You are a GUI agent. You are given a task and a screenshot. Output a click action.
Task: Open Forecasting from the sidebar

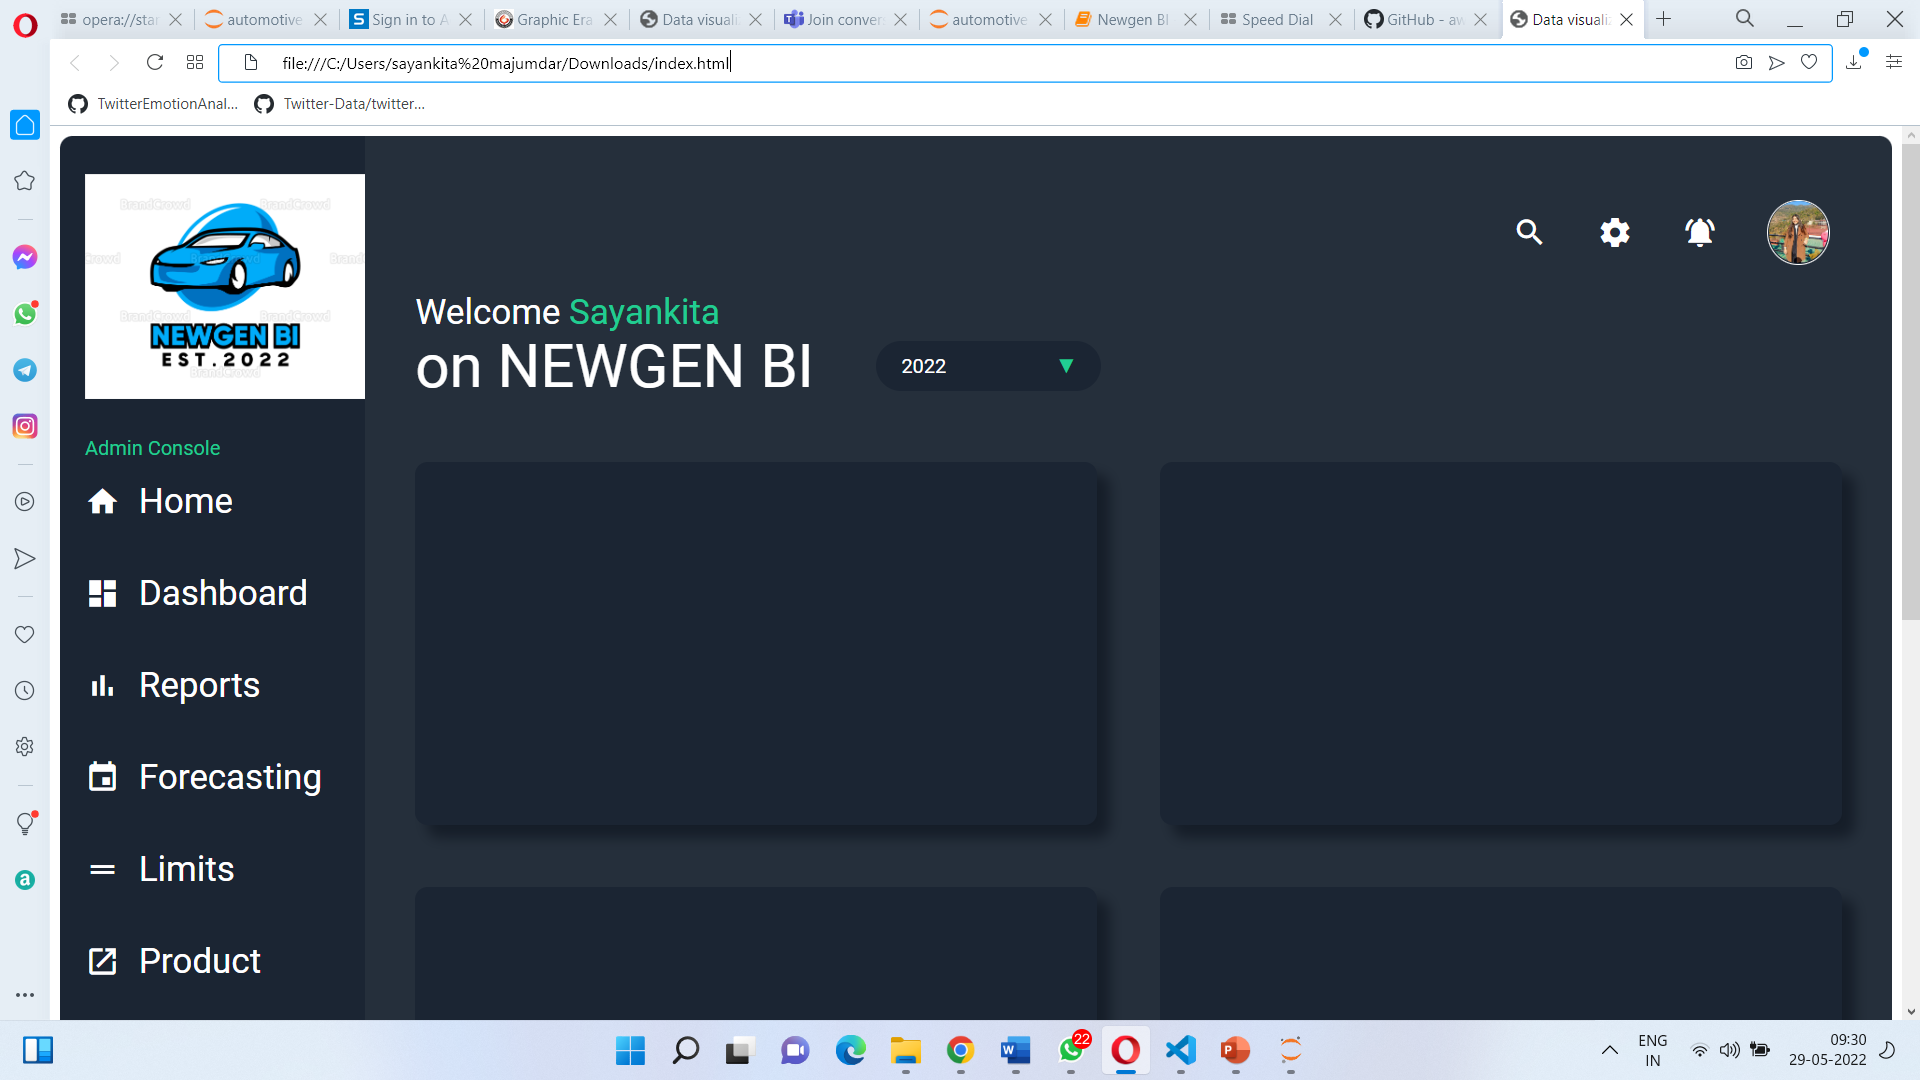229,777
